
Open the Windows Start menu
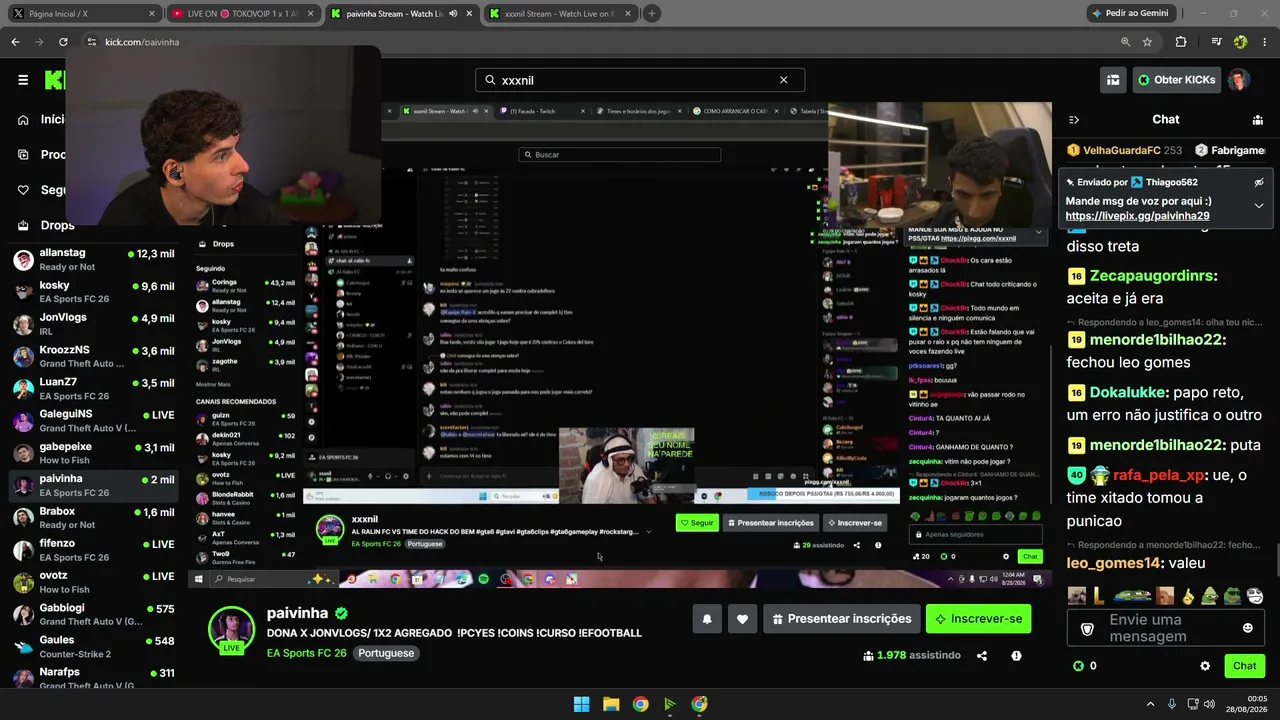(x=581, y=704)
